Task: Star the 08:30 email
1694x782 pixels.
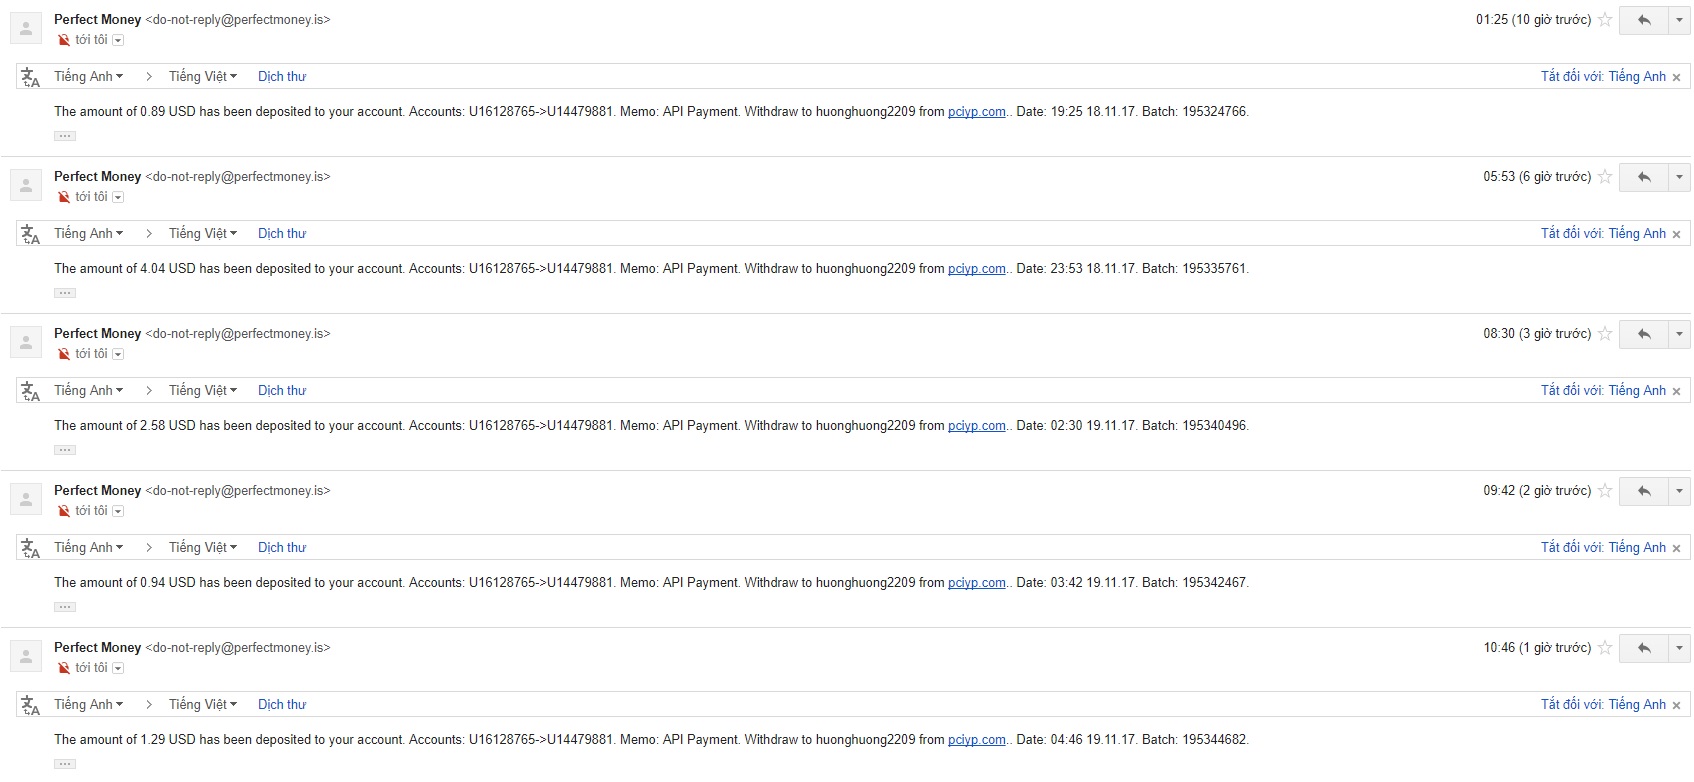Action: pyautogui.click(x=1605, y=334)
